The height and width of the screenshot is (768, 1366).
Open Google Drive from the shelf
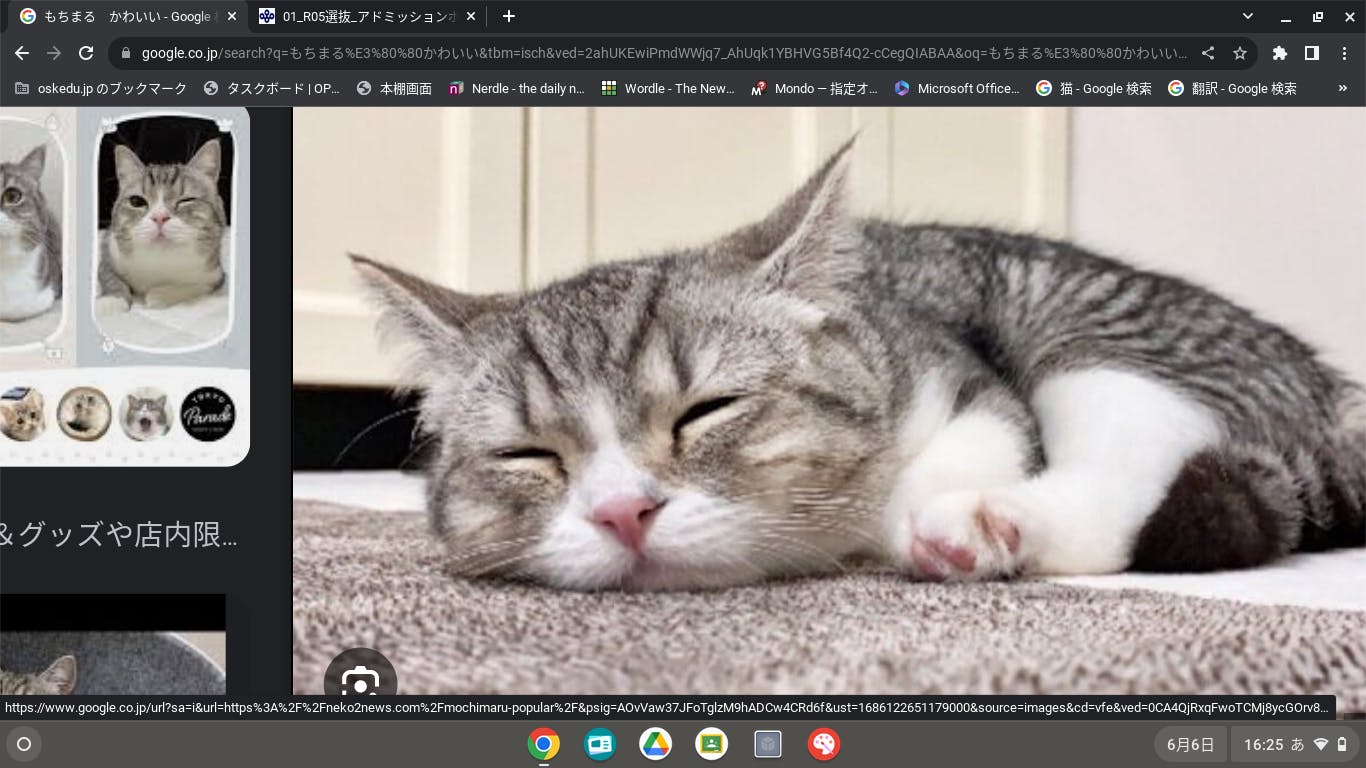pyautogui.click(x=656, y=744)
